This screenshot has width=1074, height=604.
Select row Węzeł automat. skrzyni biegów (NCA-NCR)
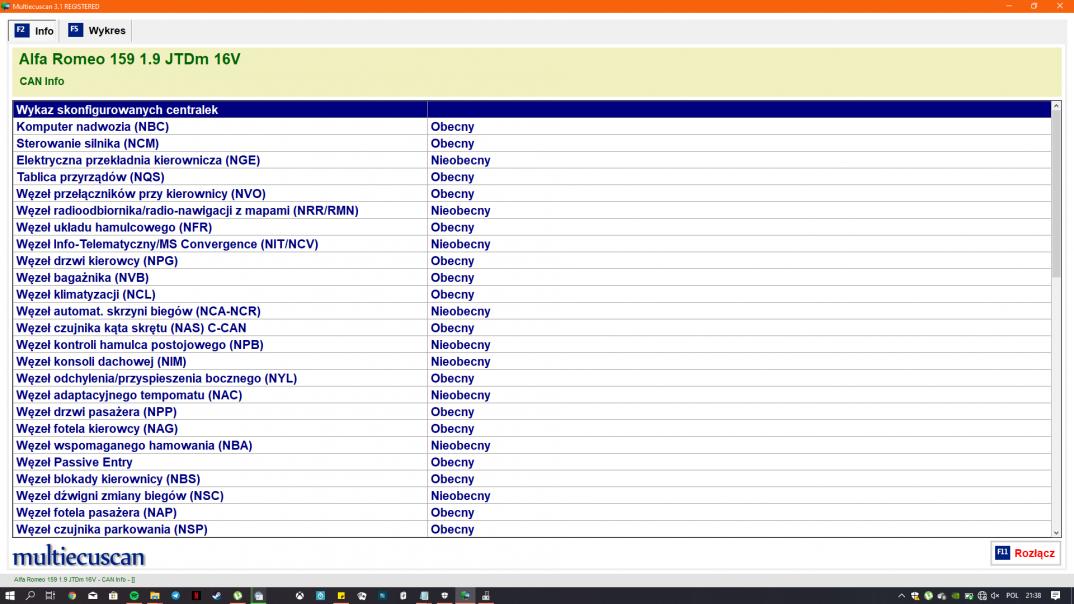[532, 311]
